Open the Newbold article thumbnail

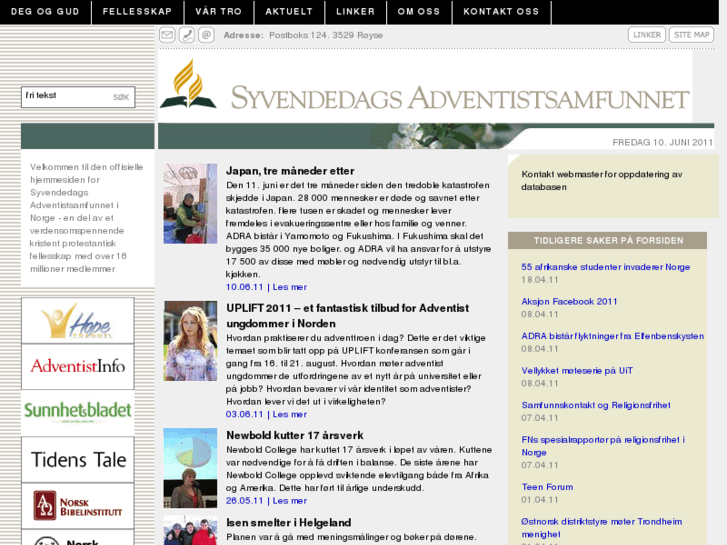point(190,468)
